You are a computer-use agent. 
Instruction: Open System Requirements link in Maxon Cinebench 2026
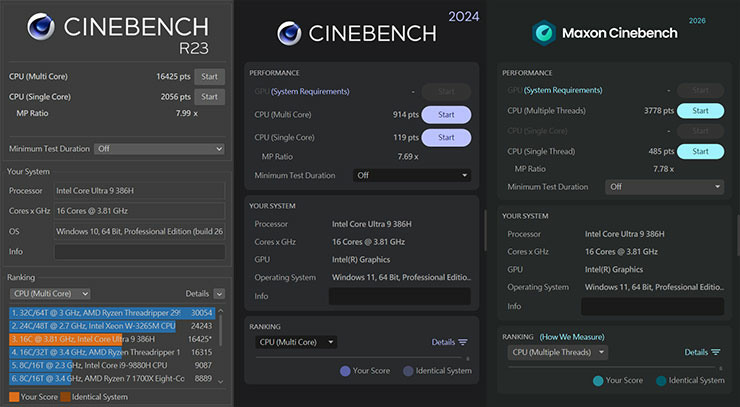click(563, 90)
